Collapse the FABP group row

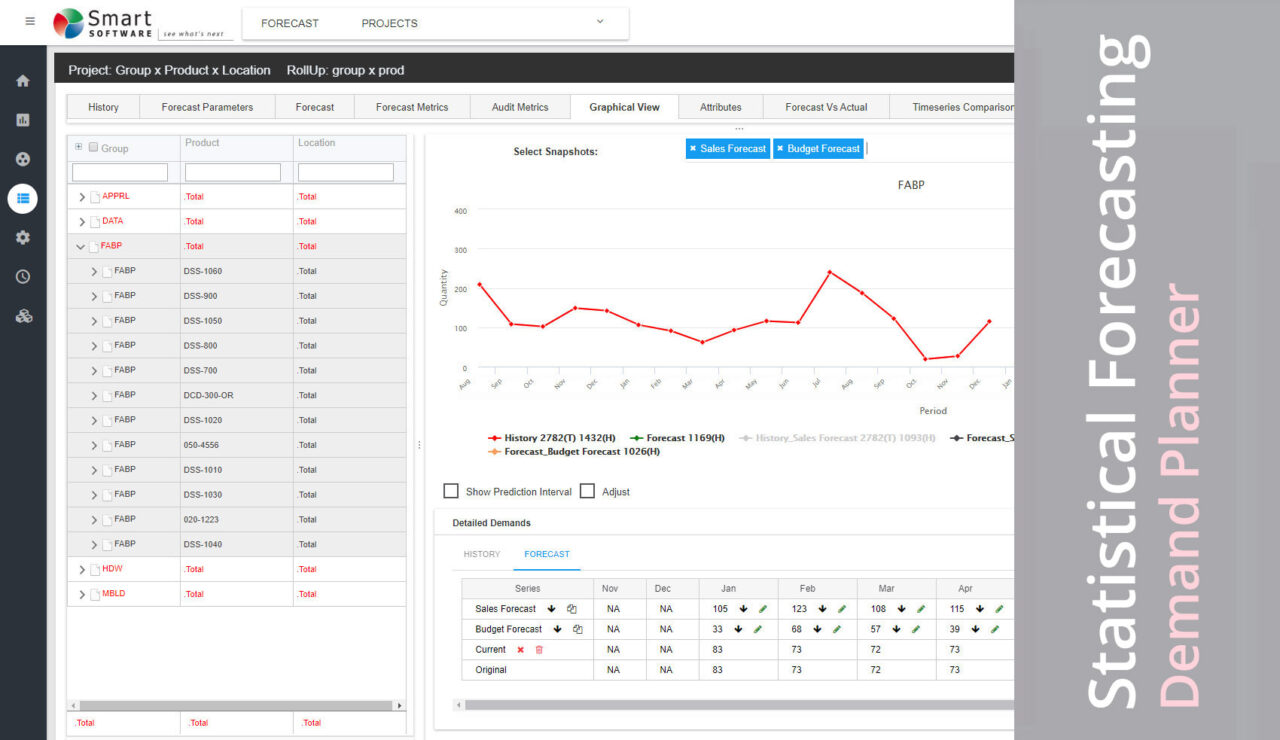(x=81, y=246)
